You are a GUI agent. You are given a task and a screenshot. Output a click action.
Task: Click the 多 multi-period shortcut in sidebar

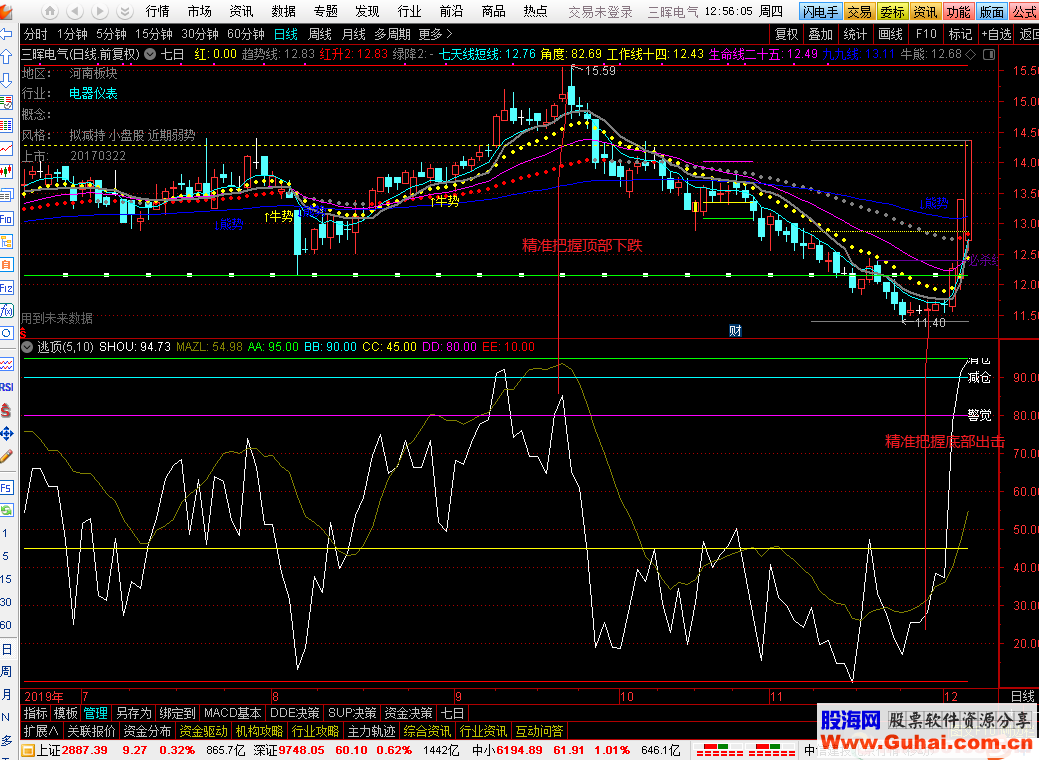pos(6,740)
